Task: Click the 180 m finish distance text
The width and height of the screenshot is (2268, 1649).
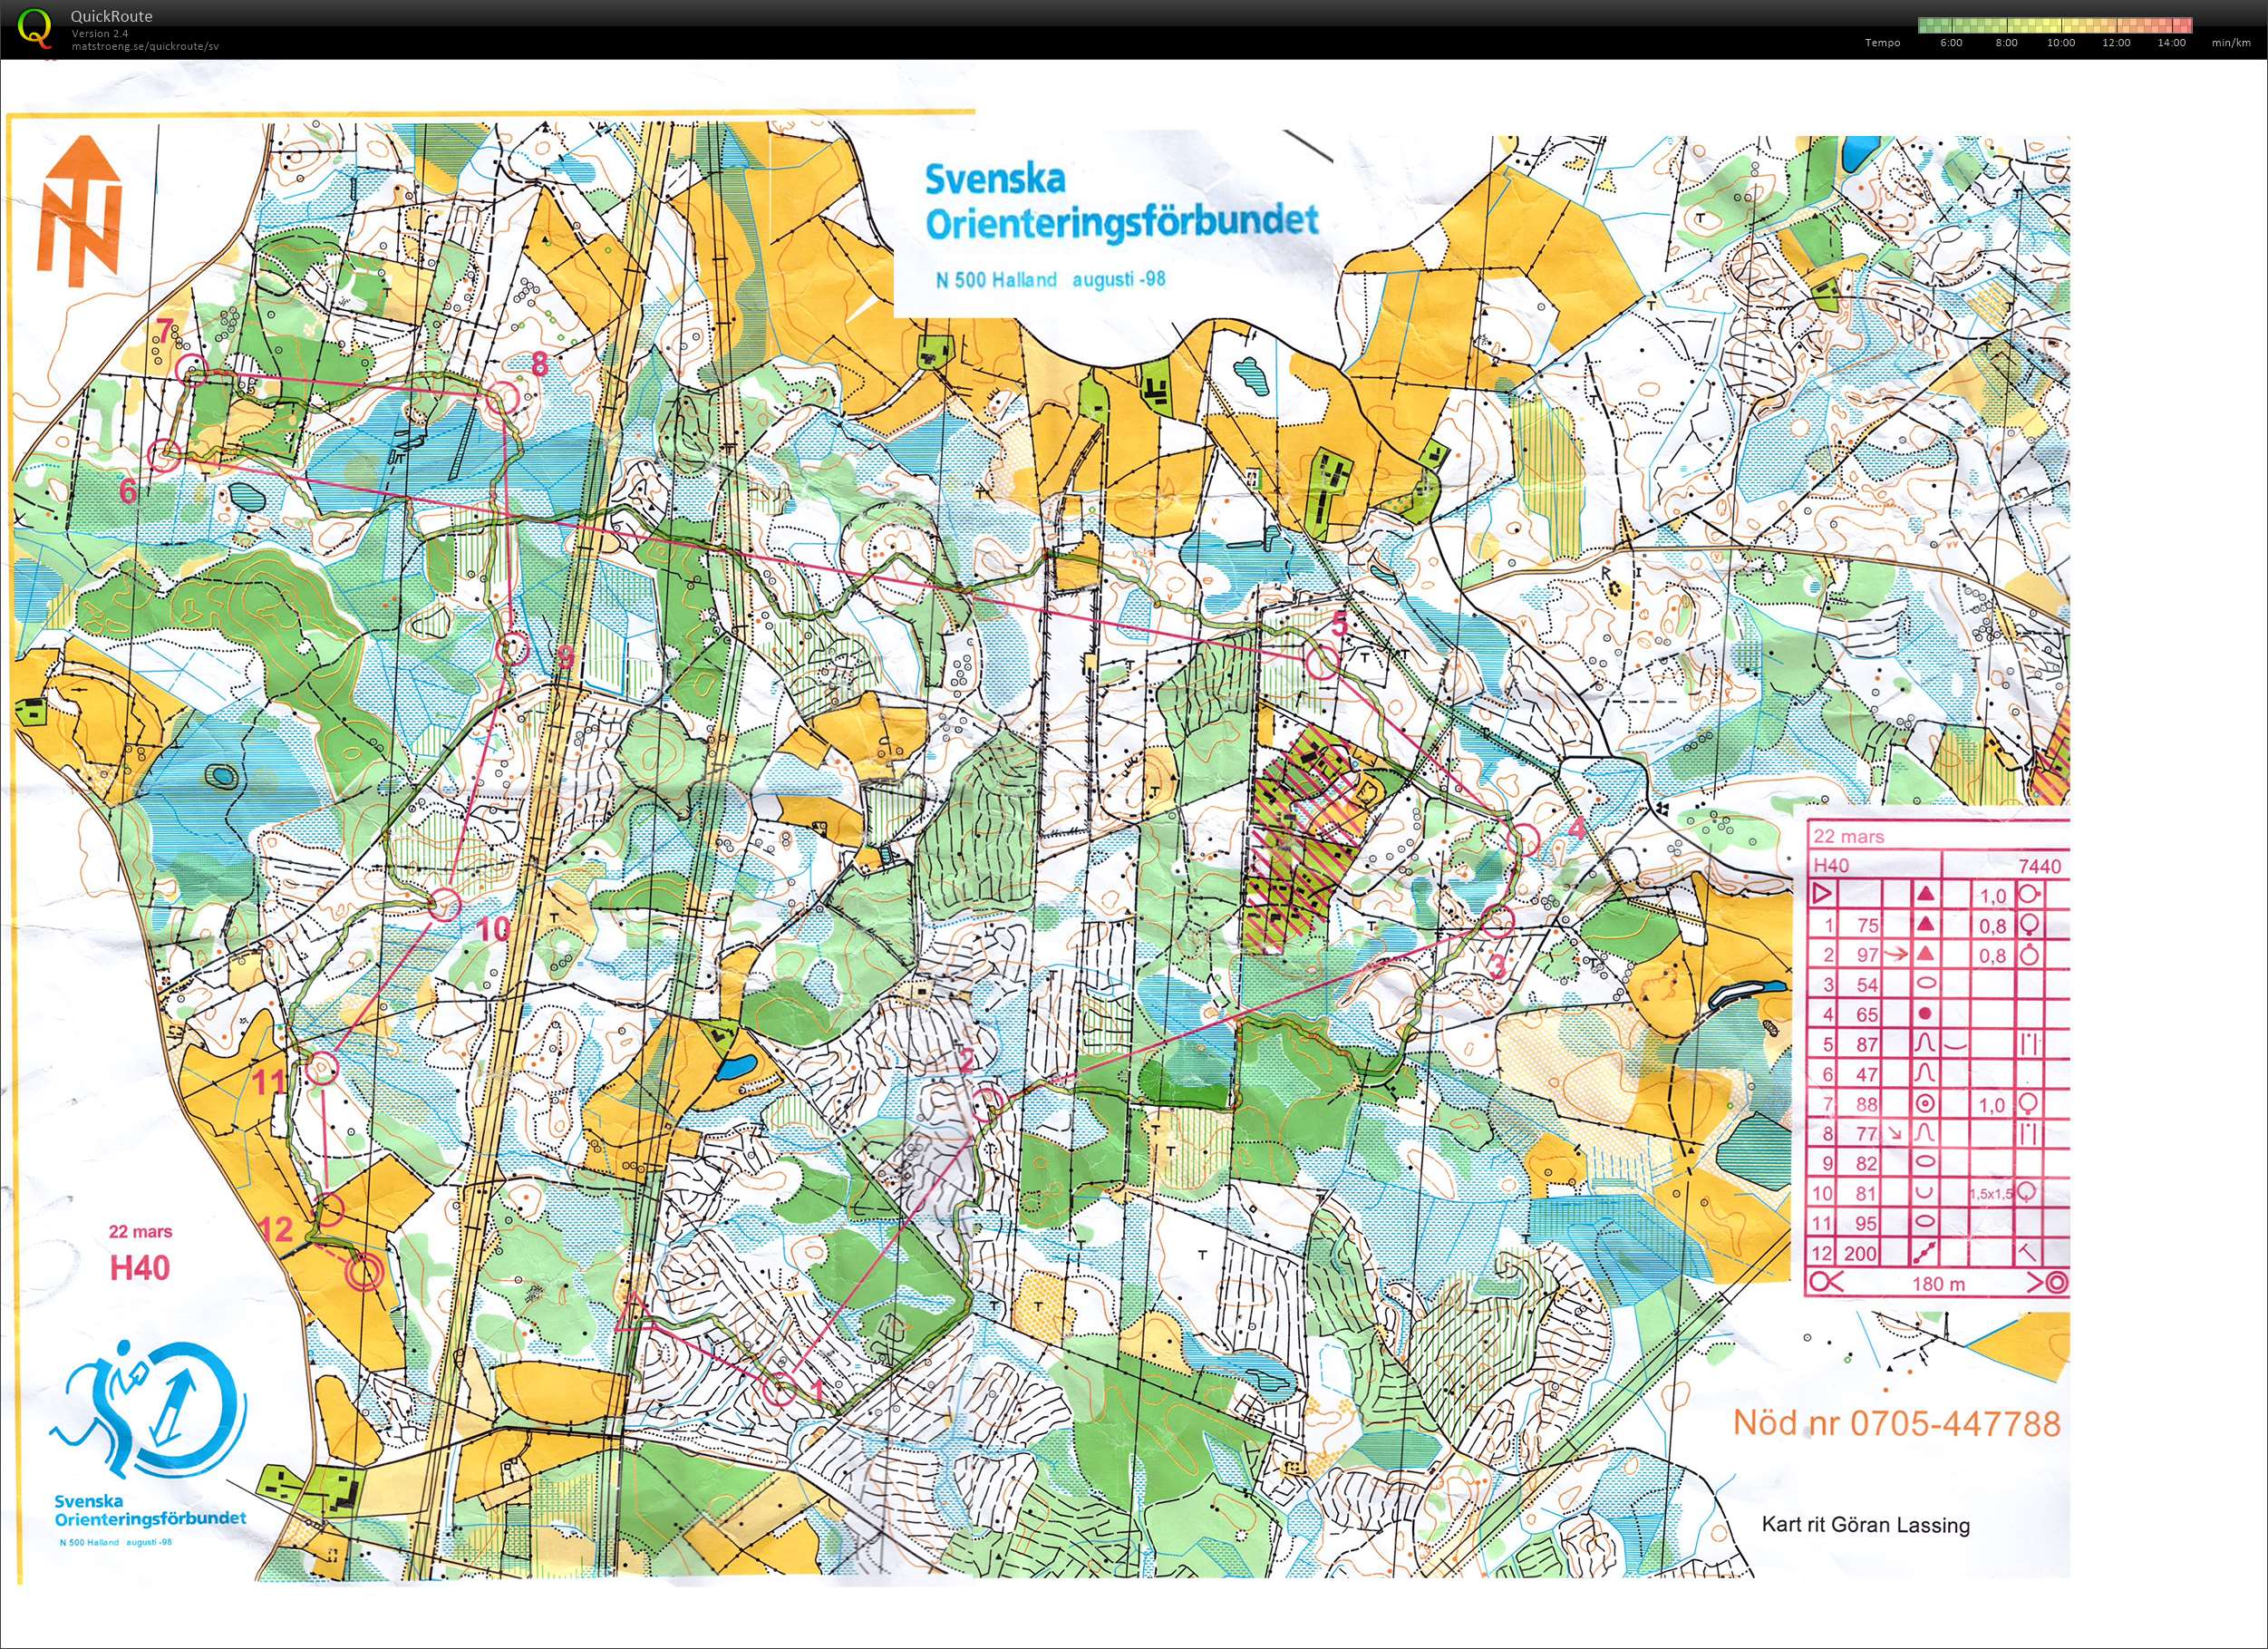Action: coord(1939,1284)
